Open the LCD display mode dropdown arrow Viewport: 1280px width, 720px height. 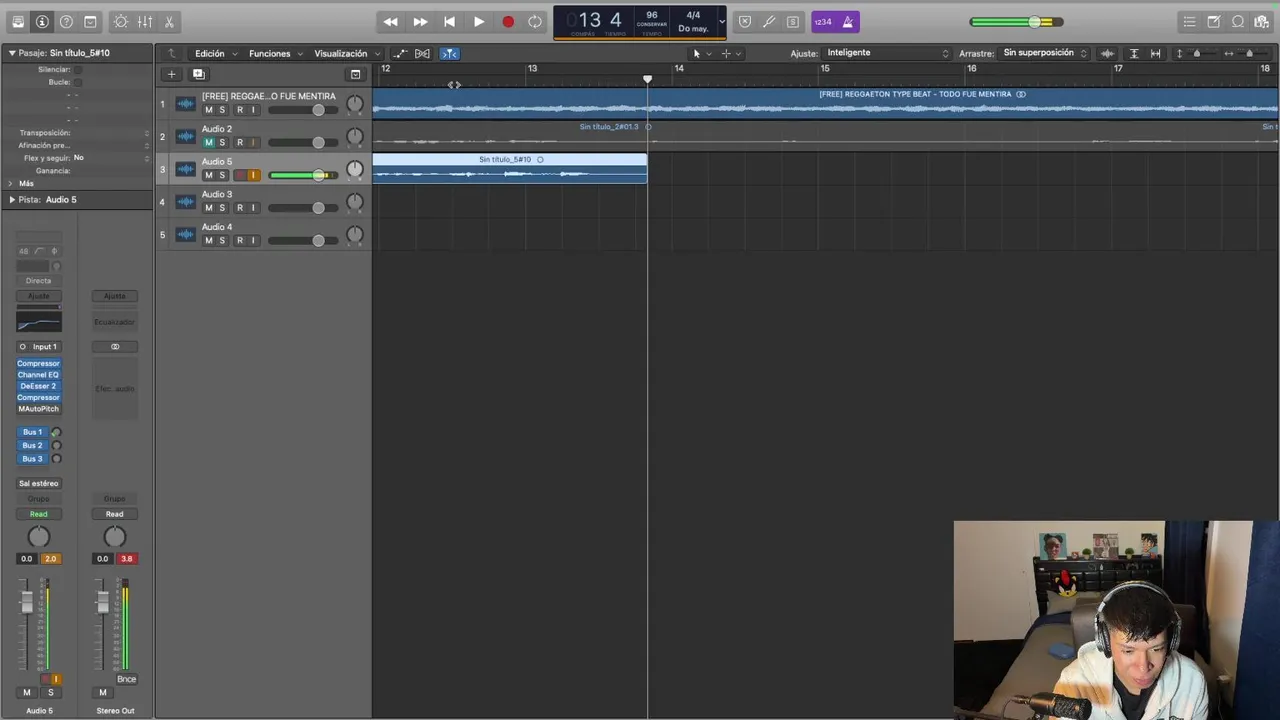pyautogui.click(x=721, y=22)
